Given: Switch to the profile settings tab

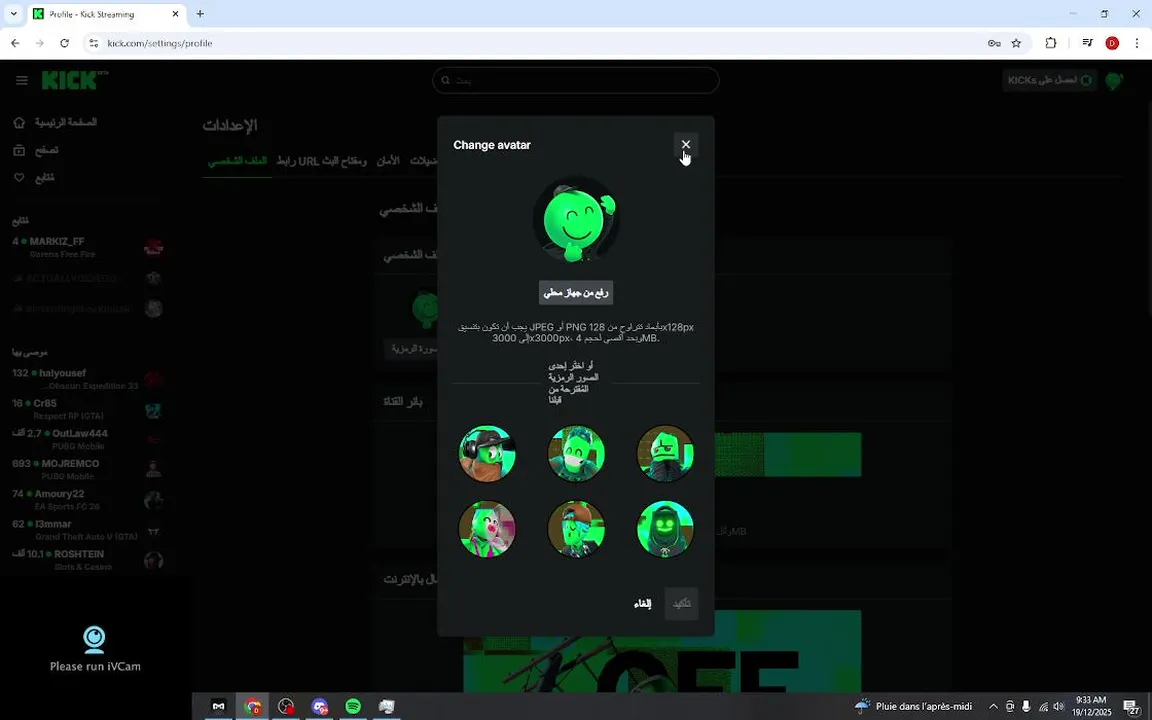Looking at the screenshot, I should (x=237, y=161).
